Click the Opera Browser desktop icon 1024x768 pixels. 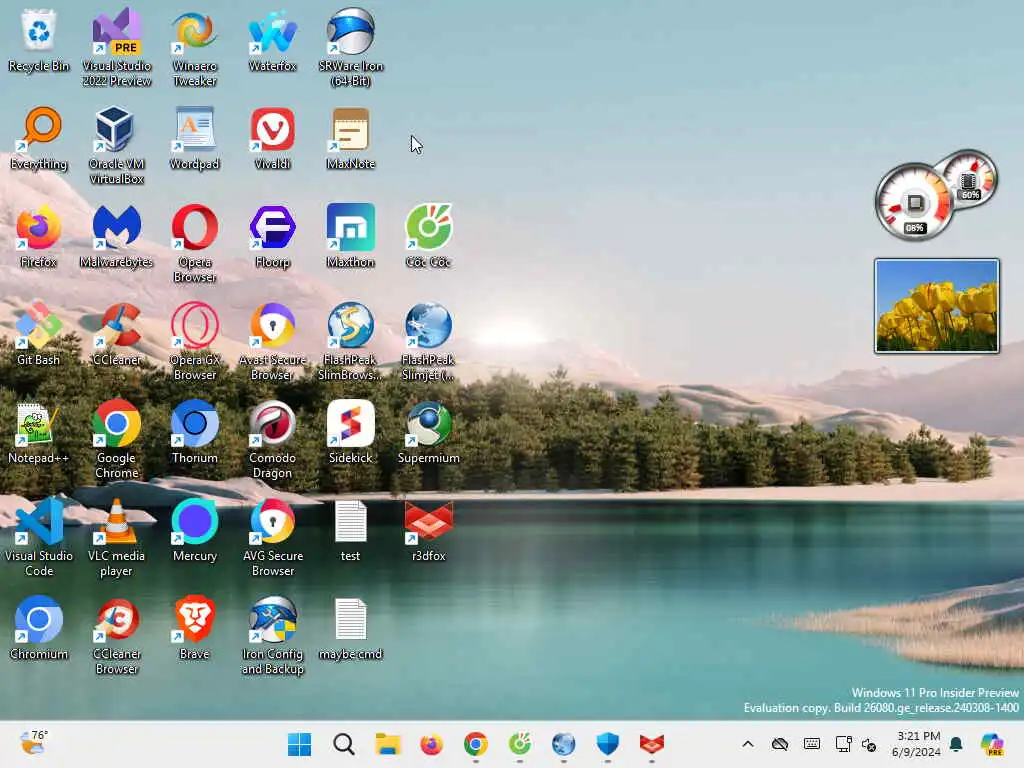pyautogui.click(x=195, y=244)
